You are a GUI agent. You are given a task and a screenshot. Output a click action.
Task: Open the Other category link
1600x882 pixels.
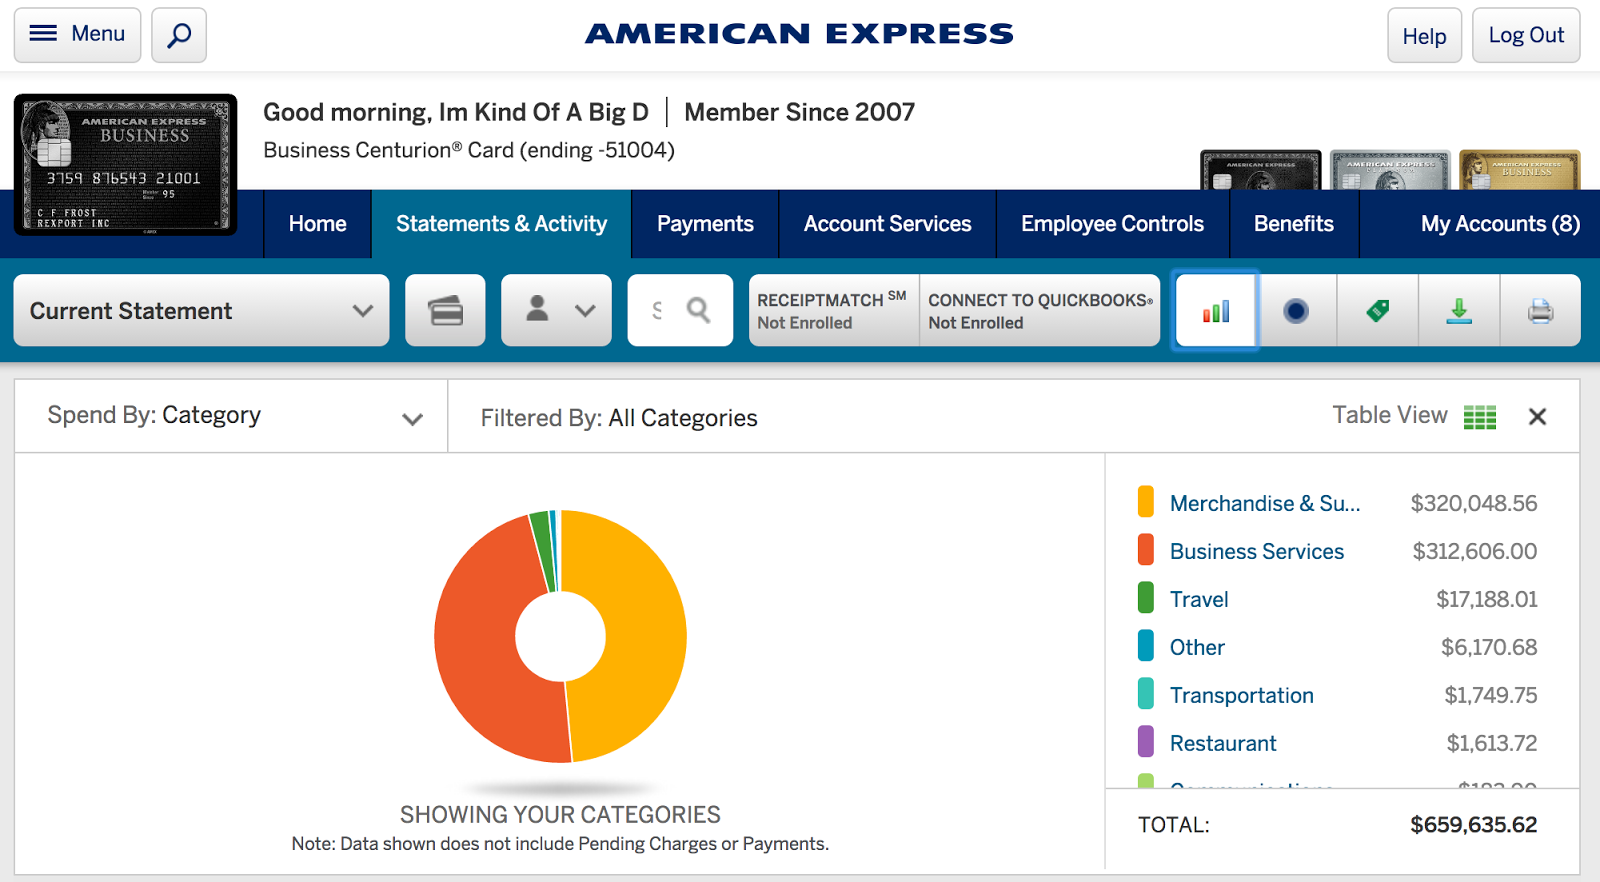coord(1197,648)
